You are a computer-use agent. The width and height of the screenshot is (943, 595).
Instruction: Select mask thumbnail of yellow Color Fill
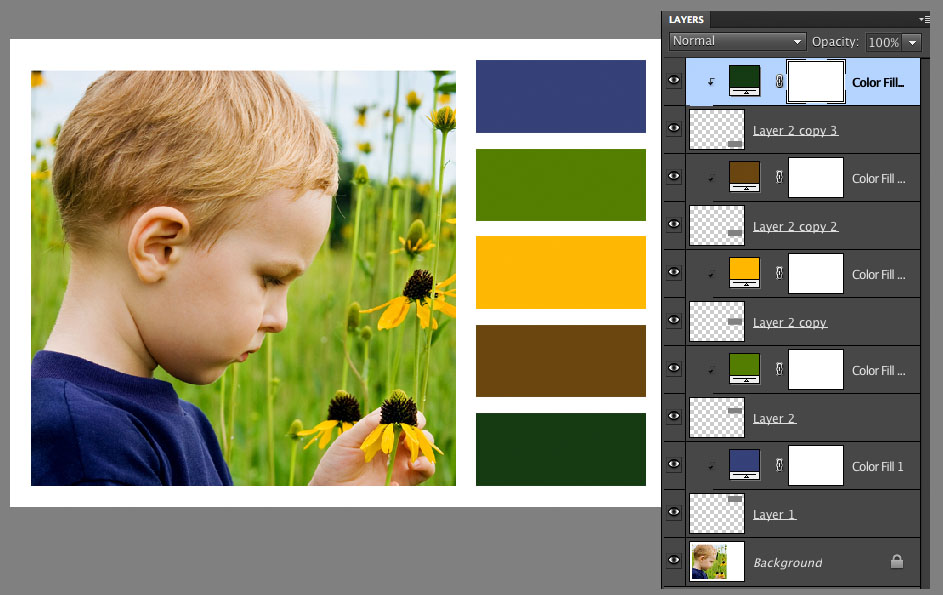pyautogui.click(x=816, y=274)
